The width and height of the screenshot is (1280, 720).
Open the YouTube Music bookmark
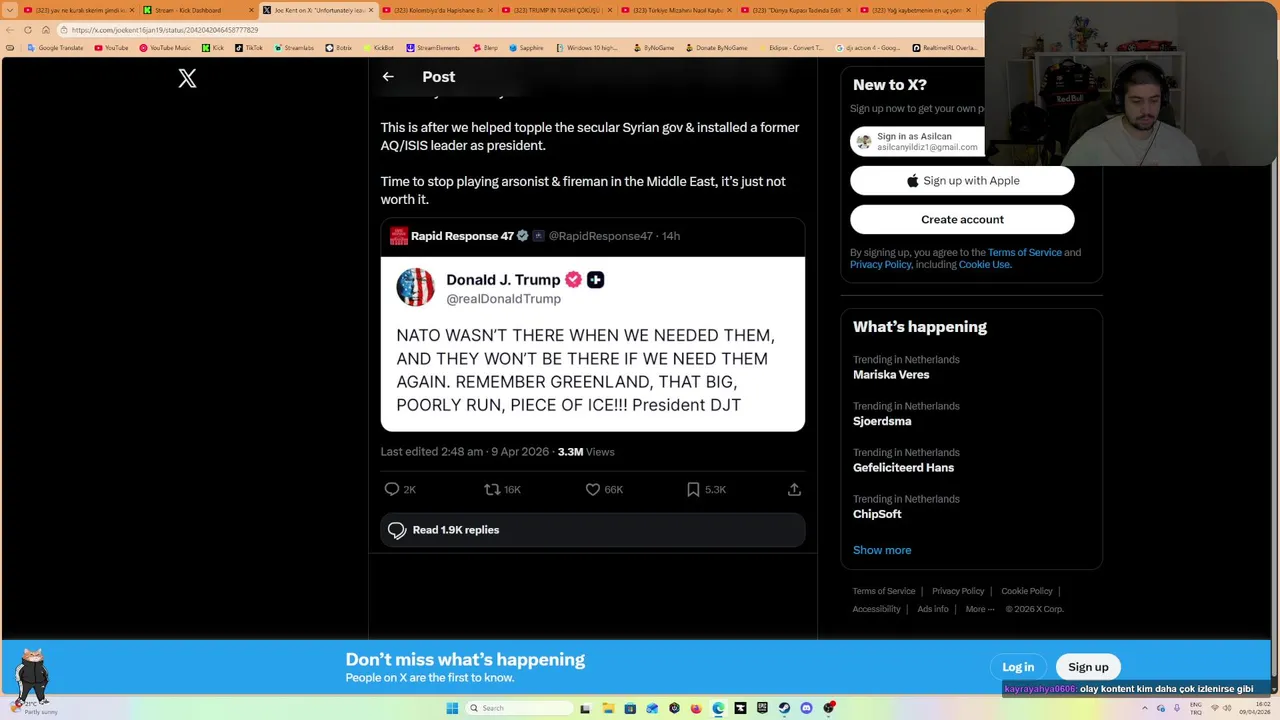[165, 48]
